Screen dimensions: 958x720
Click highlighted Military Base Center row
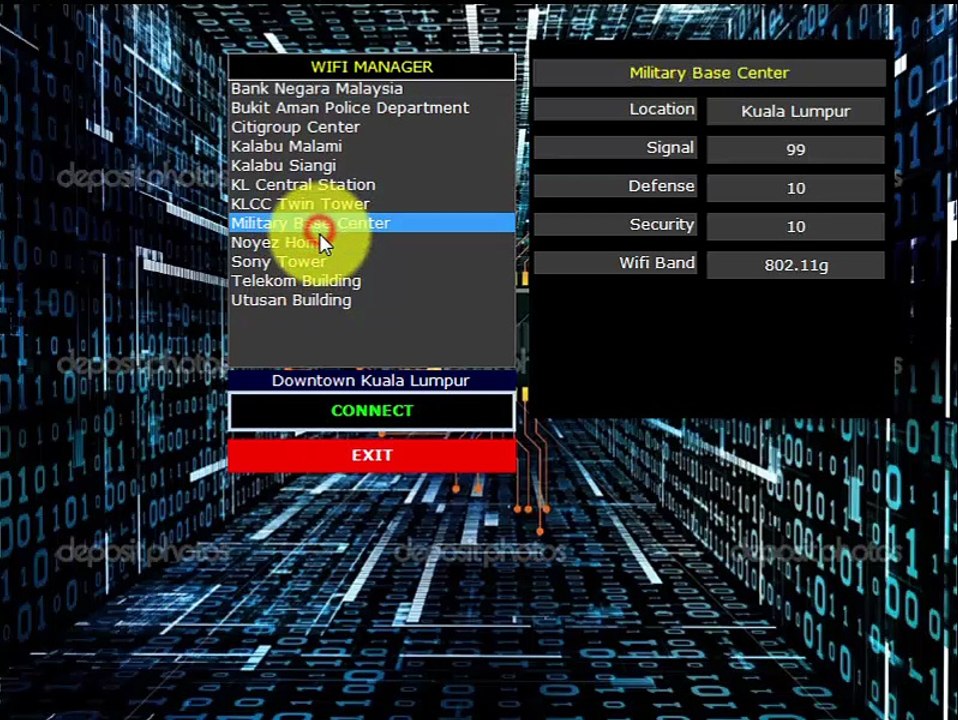click(371, 223)
